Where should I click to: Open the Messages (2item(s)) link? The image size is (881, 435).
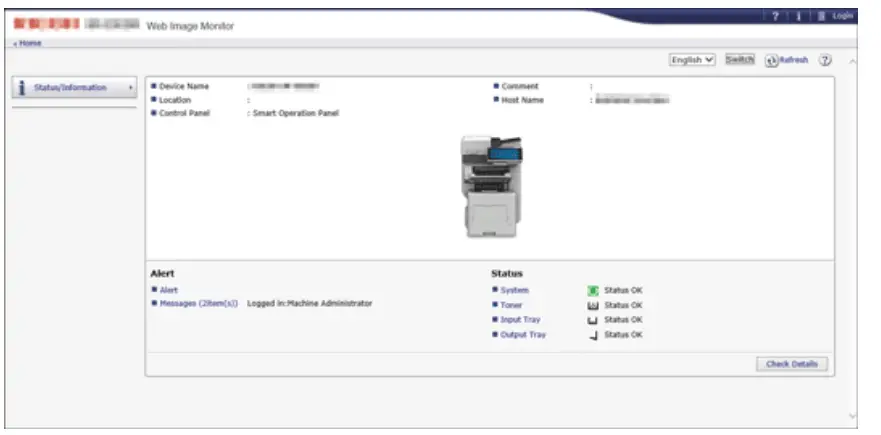[x=199, y=303]
